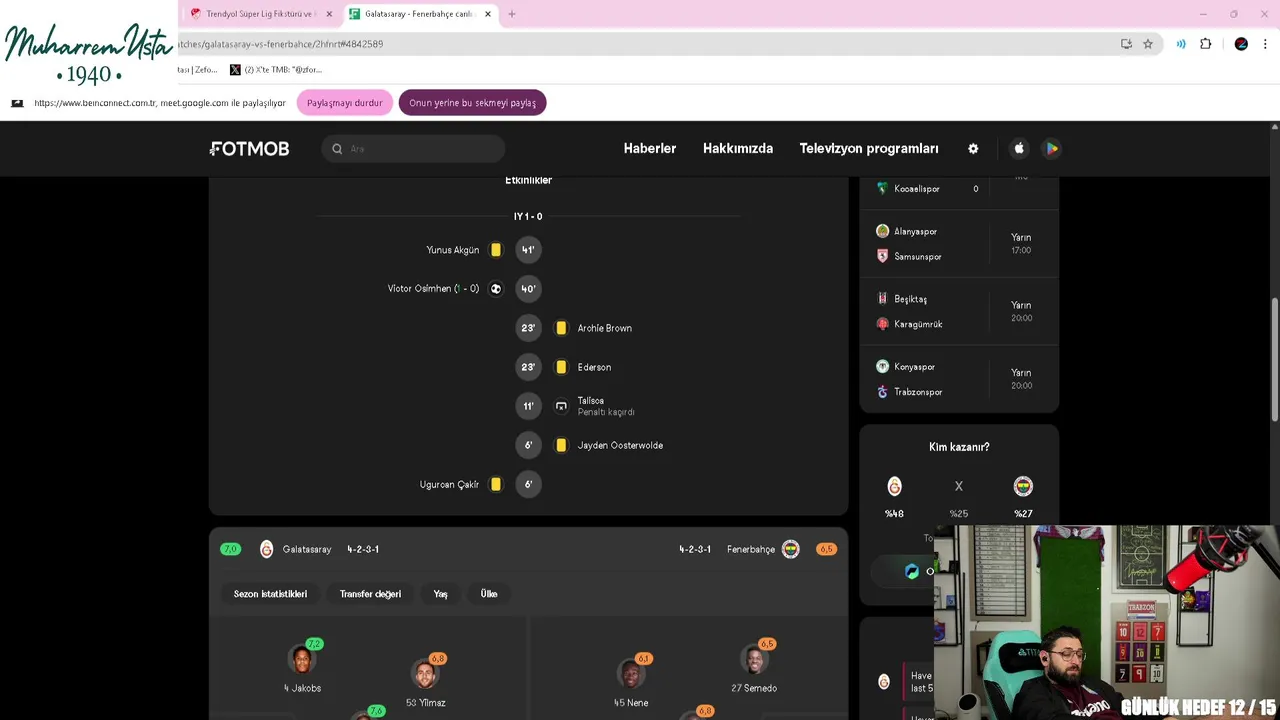Open Victor Osimhen's goal event
This screenshot has height=720, width=1280.
433,289
